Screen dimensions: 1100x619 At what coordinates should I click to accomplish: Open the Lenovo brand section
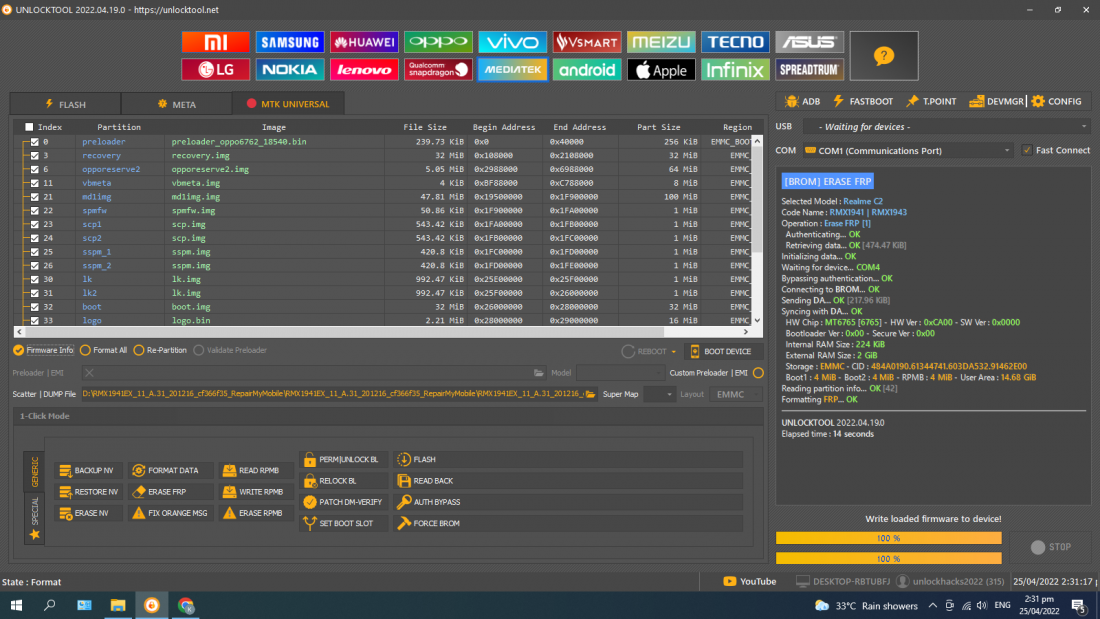click(364, 69)
